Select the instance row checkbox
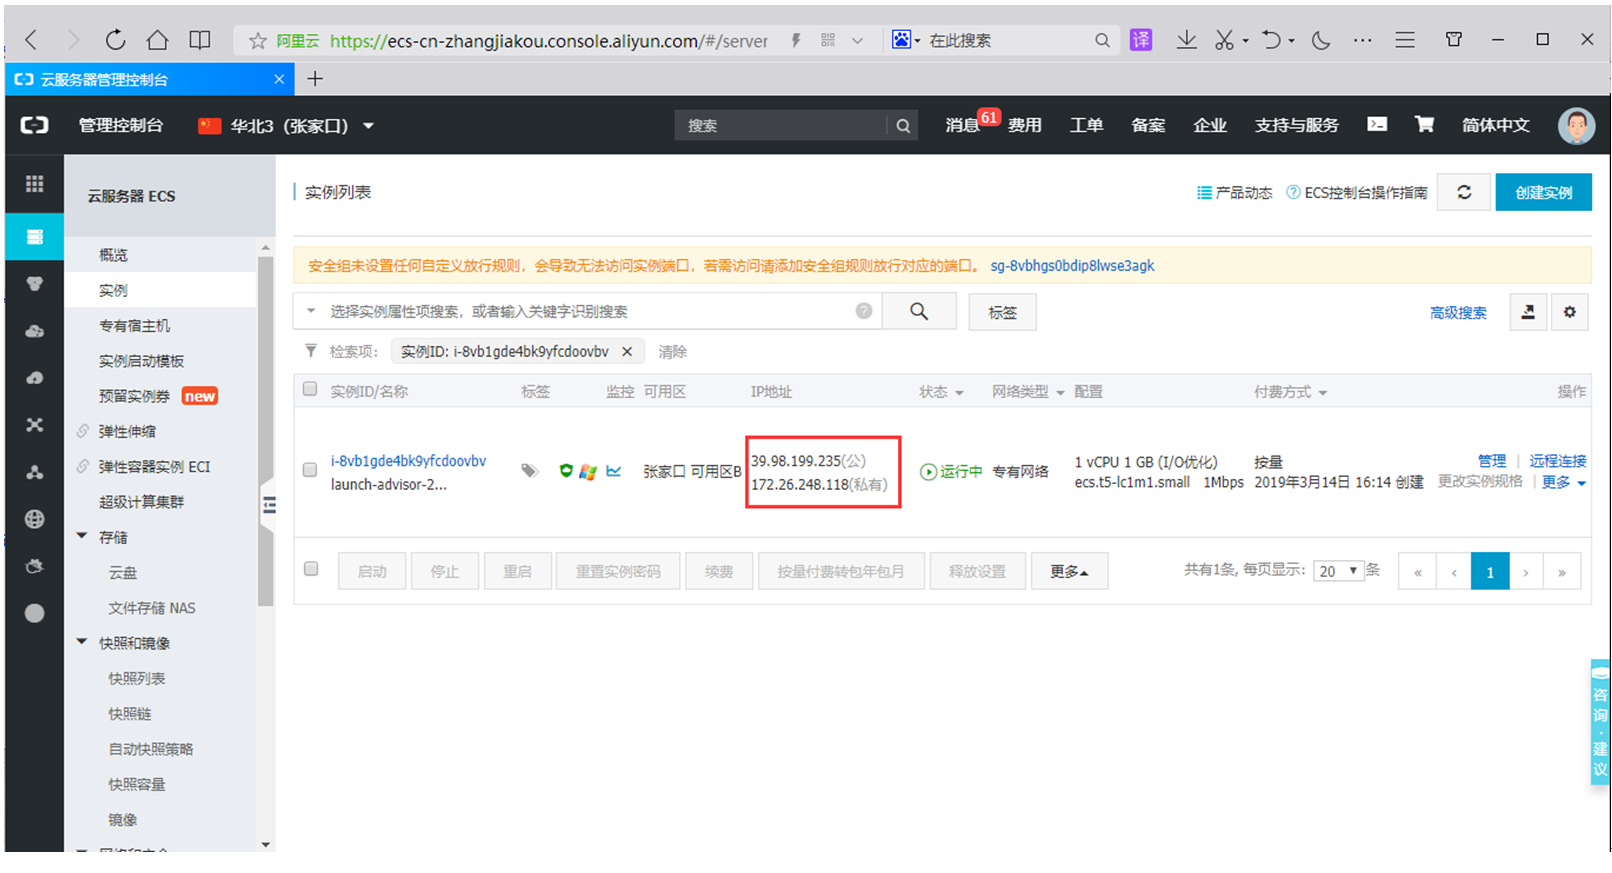Screen dimensions: 1612x873 310,470
